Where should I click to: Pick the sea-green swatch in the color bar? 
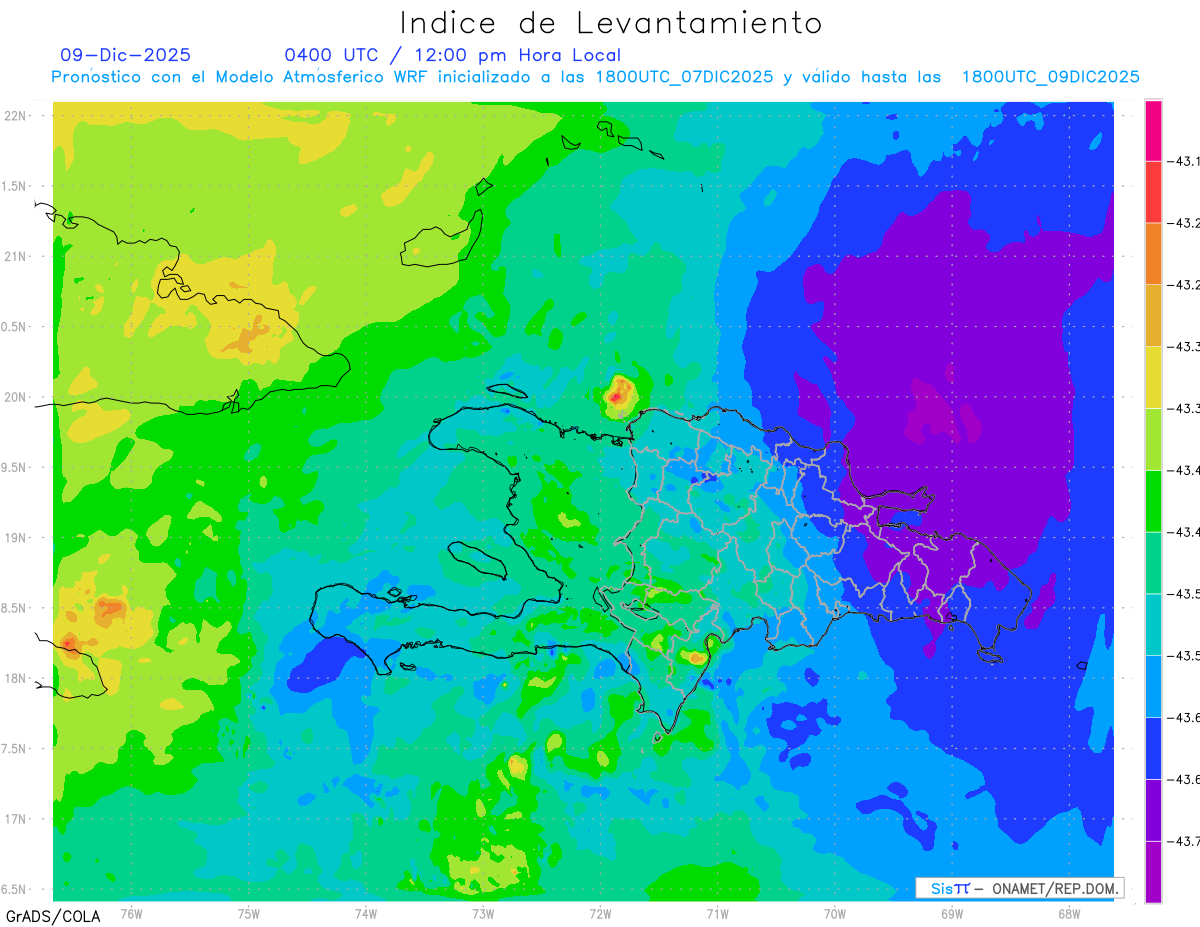(1153, 563)
